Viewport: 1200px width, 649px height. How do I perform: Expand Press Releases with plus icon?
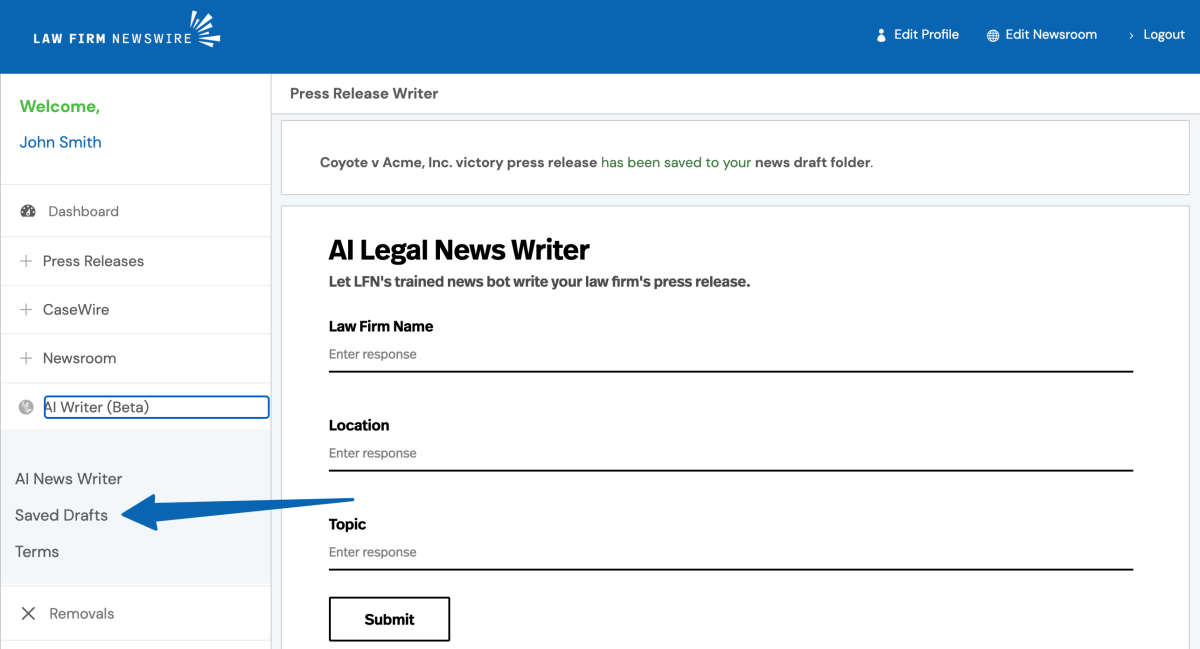(x=26, y=261)
